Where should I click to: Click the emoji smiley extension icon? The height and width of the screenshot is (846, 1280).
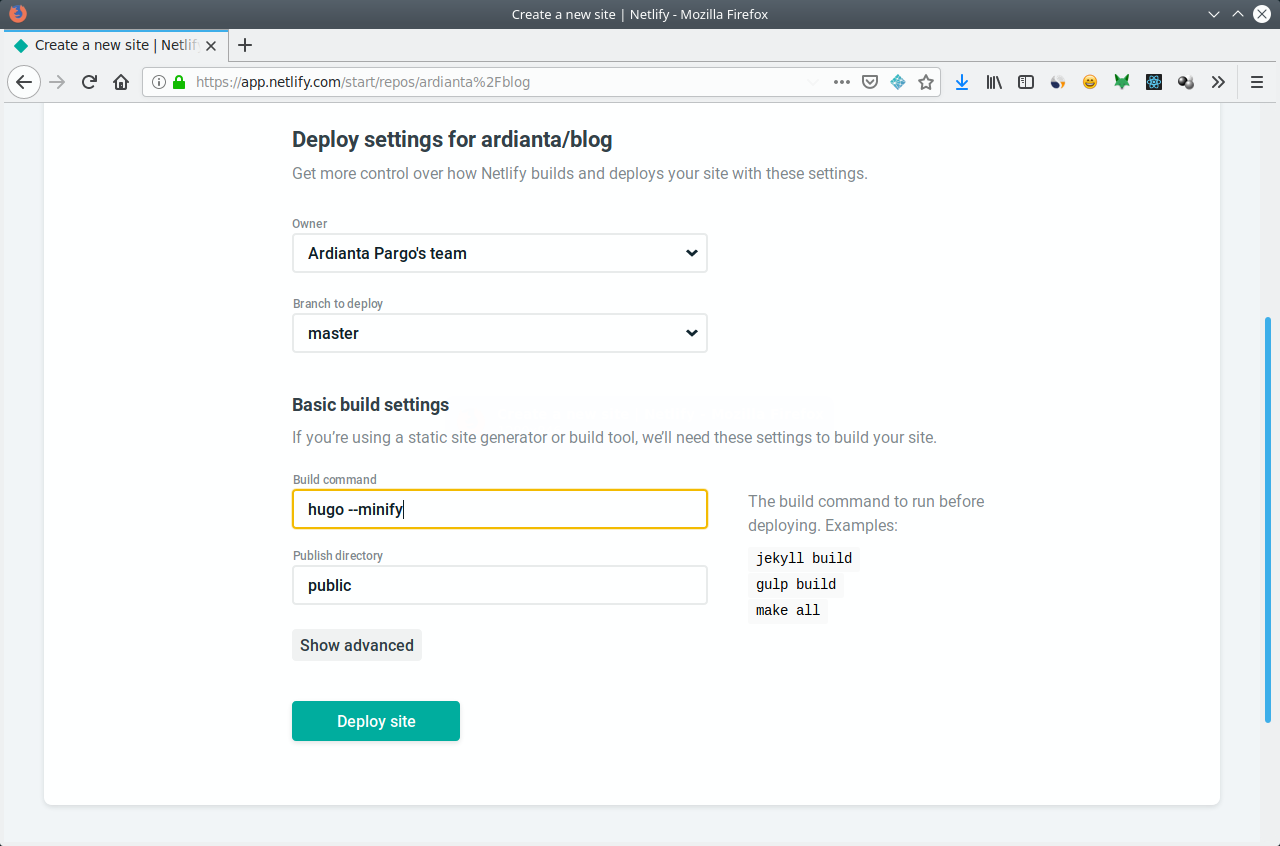[x=1090, y=82]
